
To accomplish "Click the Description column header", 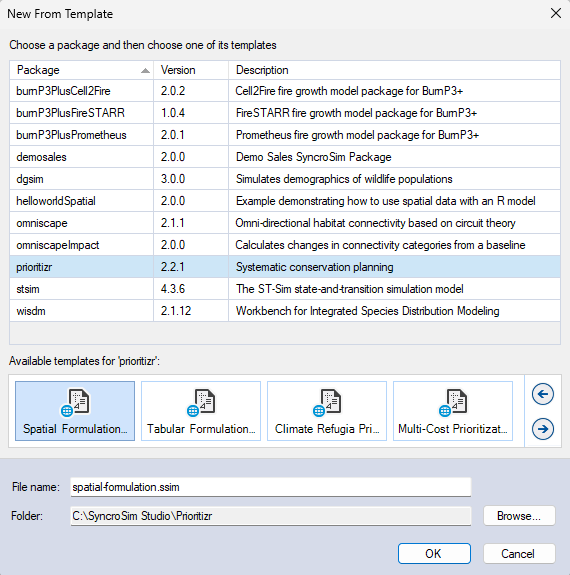I will (394, 70).
